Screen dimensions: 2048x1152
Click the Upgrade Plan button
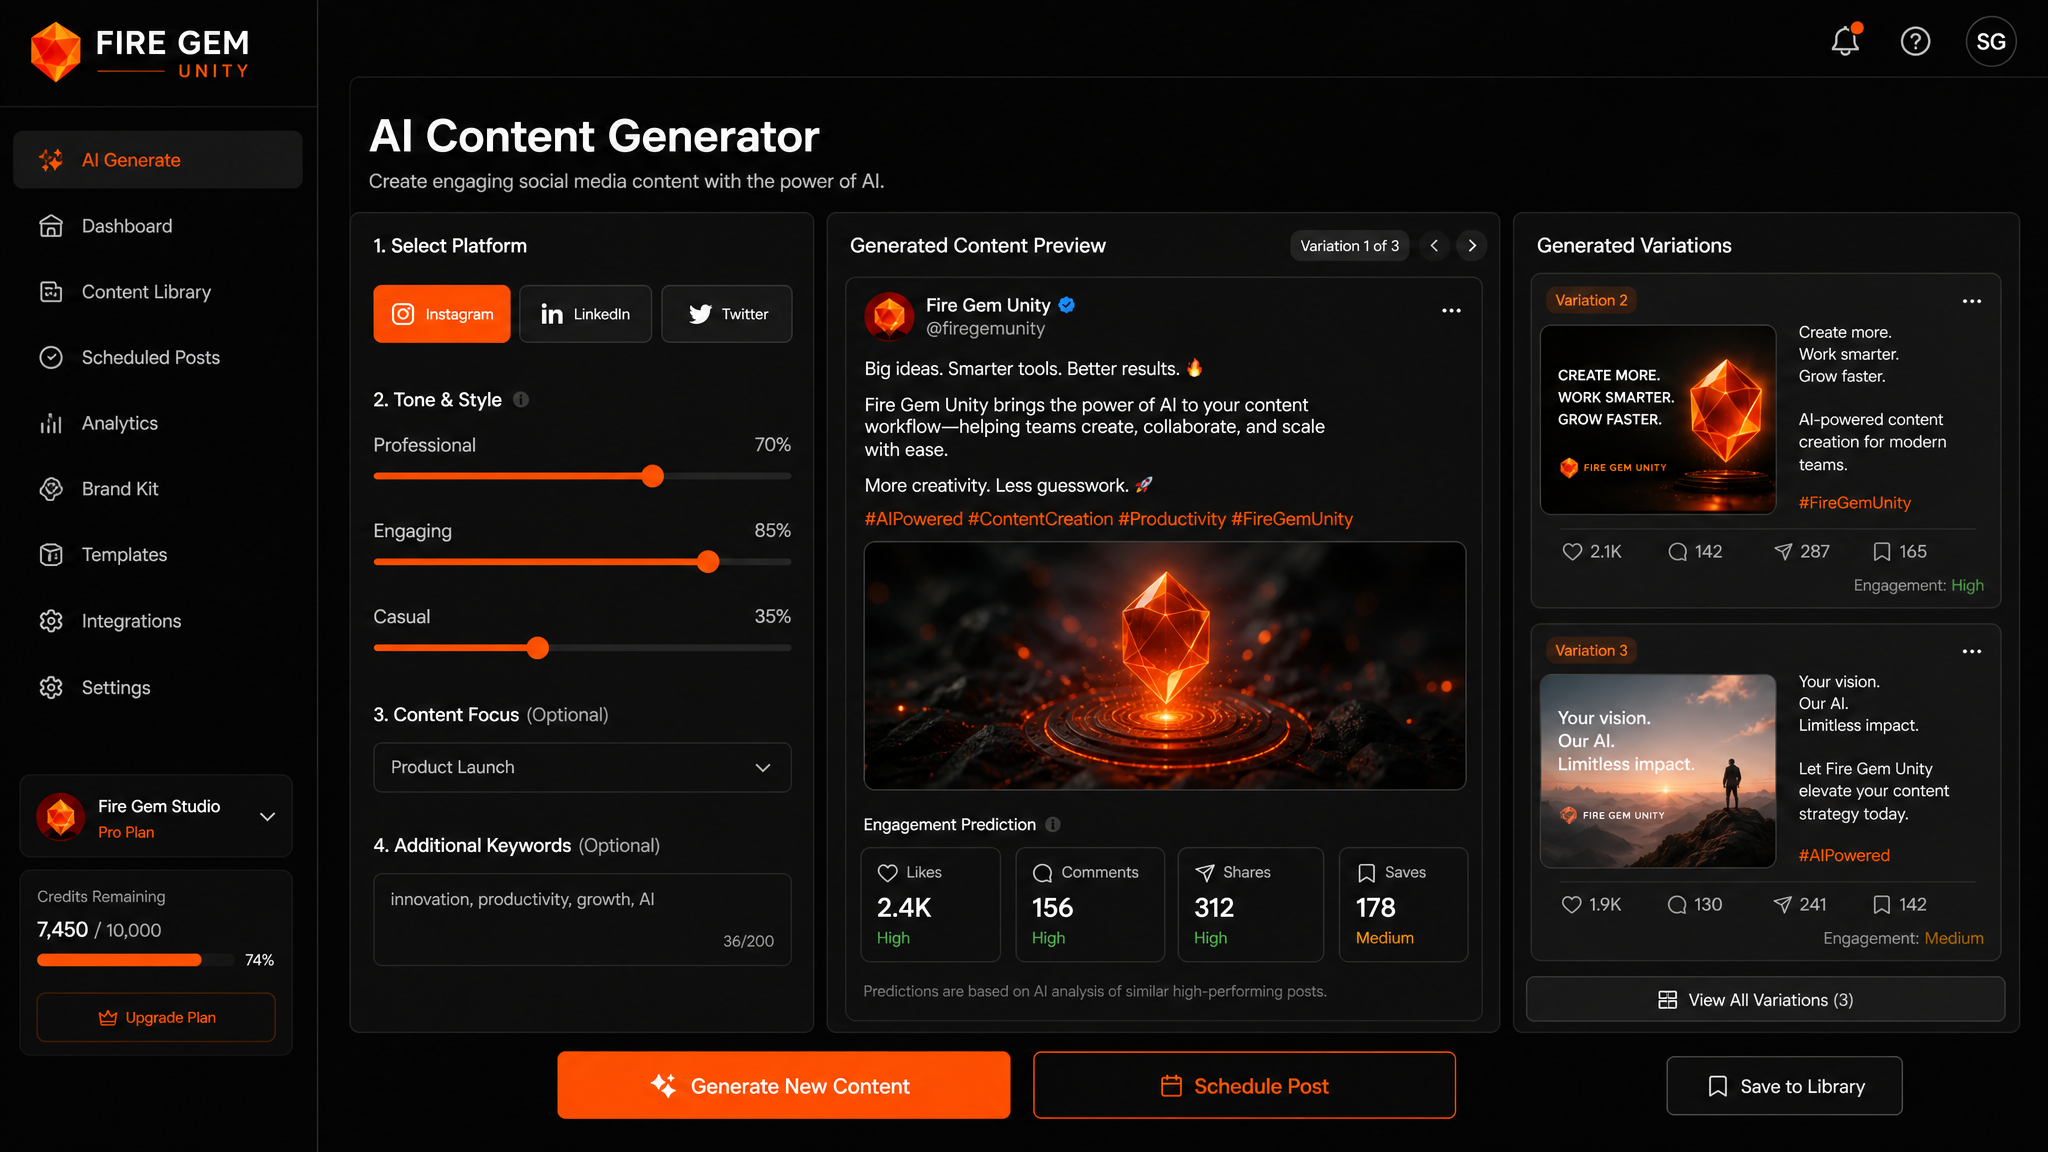(156, 1017)
